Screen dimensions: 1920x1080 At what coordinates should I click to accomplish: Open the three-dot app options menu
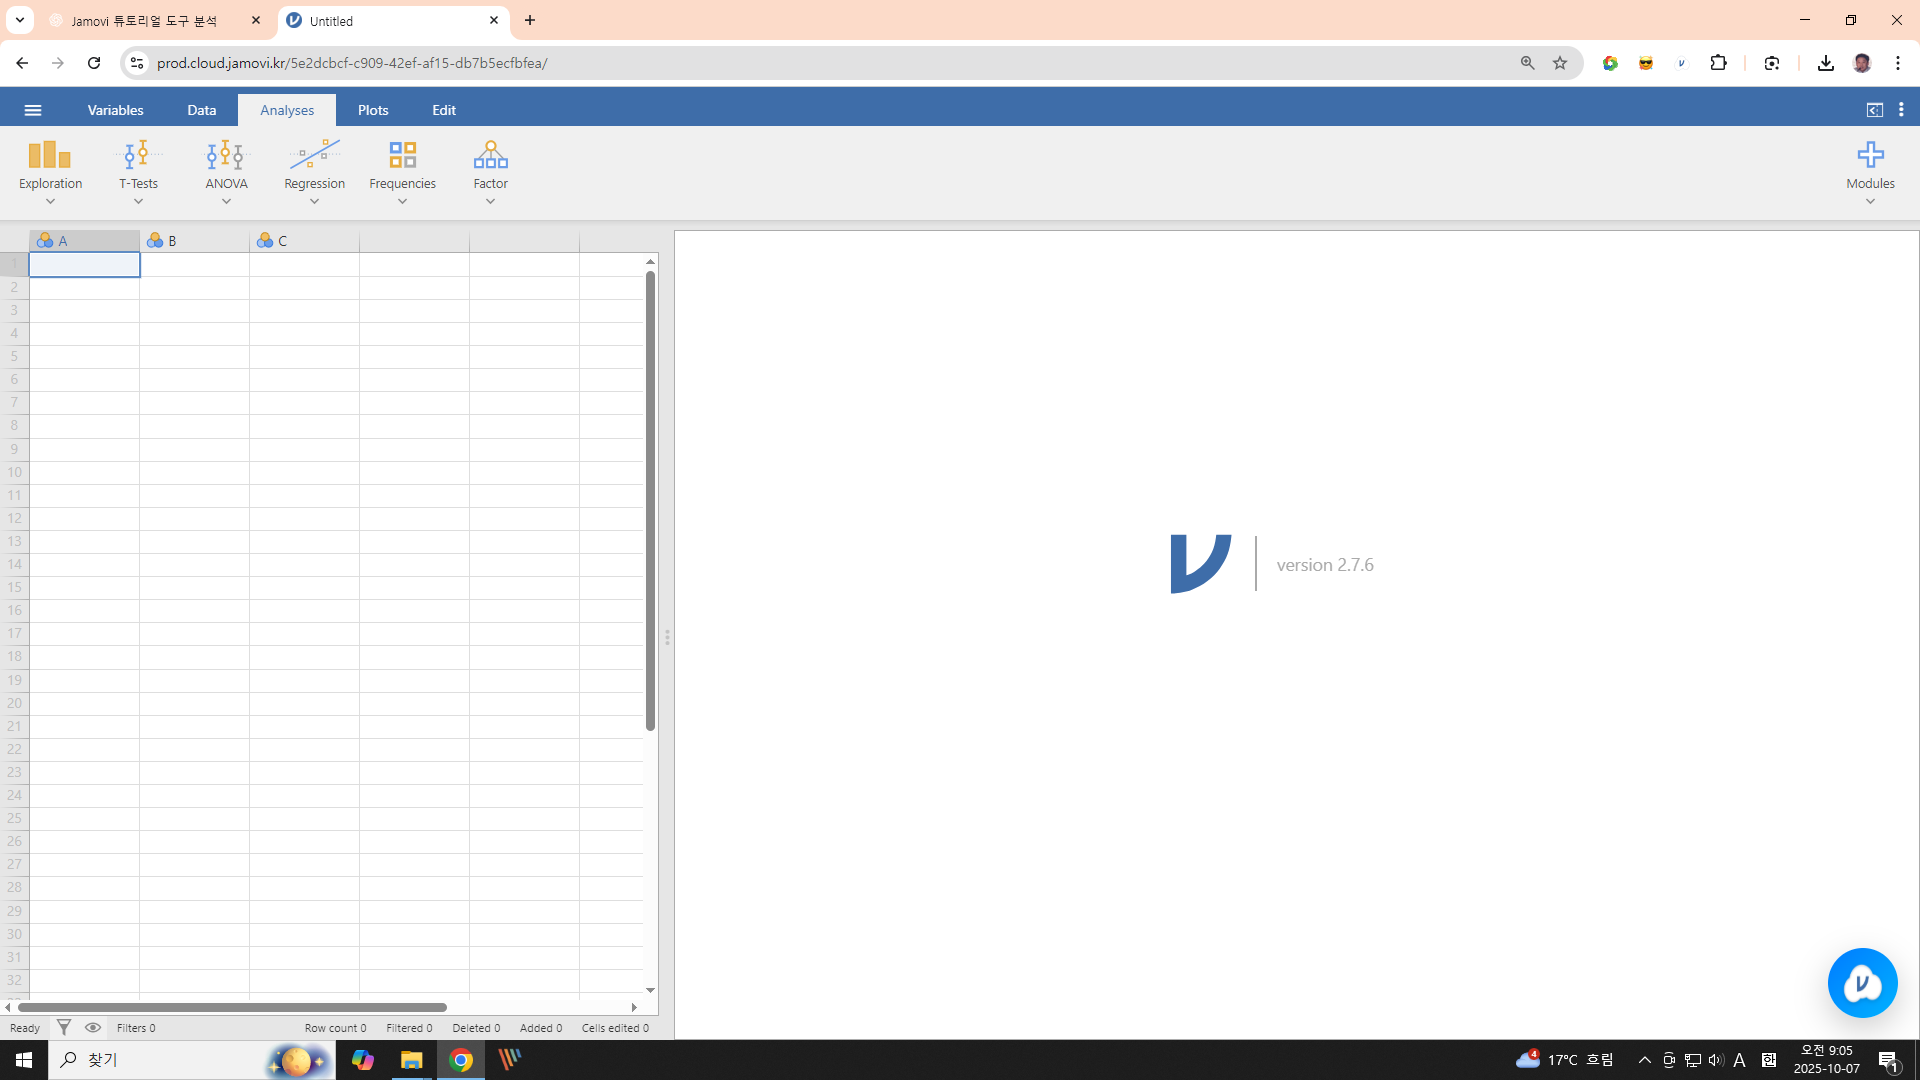1901,110
